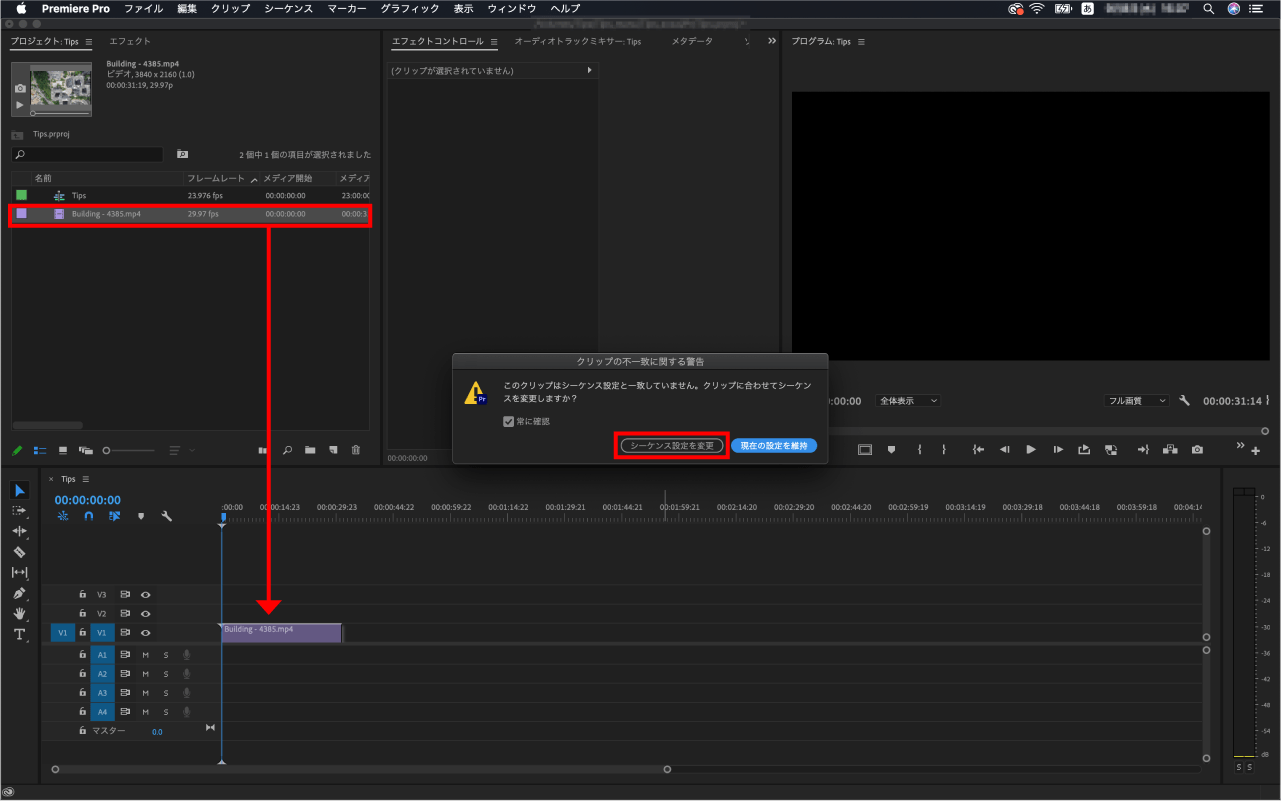
Task: Click Export Frame camera in program monitor
Action: [1197, 450]
